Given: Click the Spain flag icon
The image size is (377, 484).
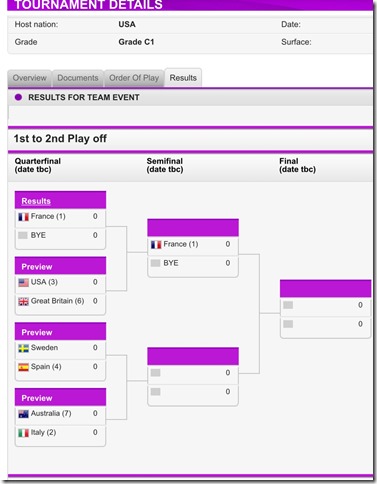Looking at the screenshot, I should point(23,367).
